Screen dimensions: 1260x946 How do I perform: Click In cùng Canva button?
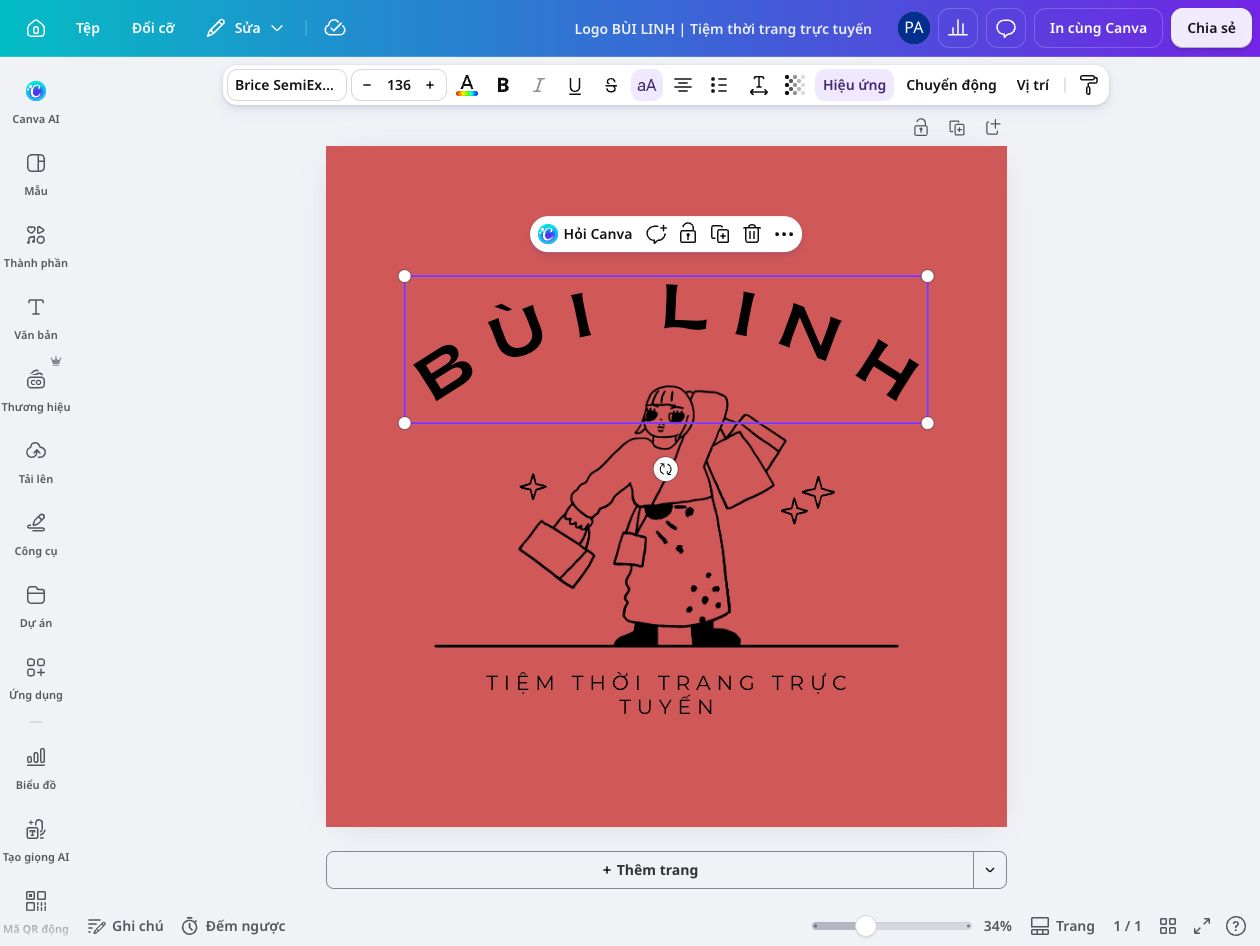(x=1098, y=28)
